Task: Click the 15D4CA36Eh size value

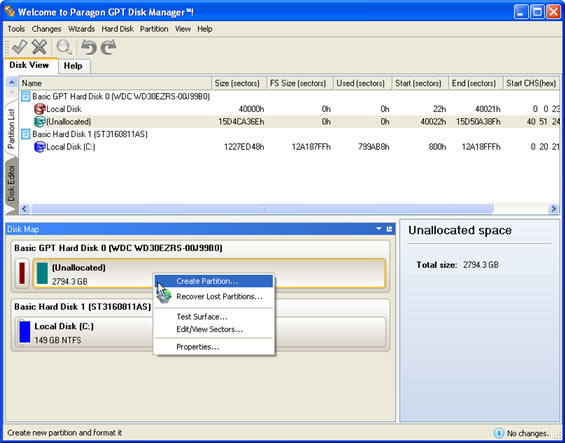Action: pos(241,121)
